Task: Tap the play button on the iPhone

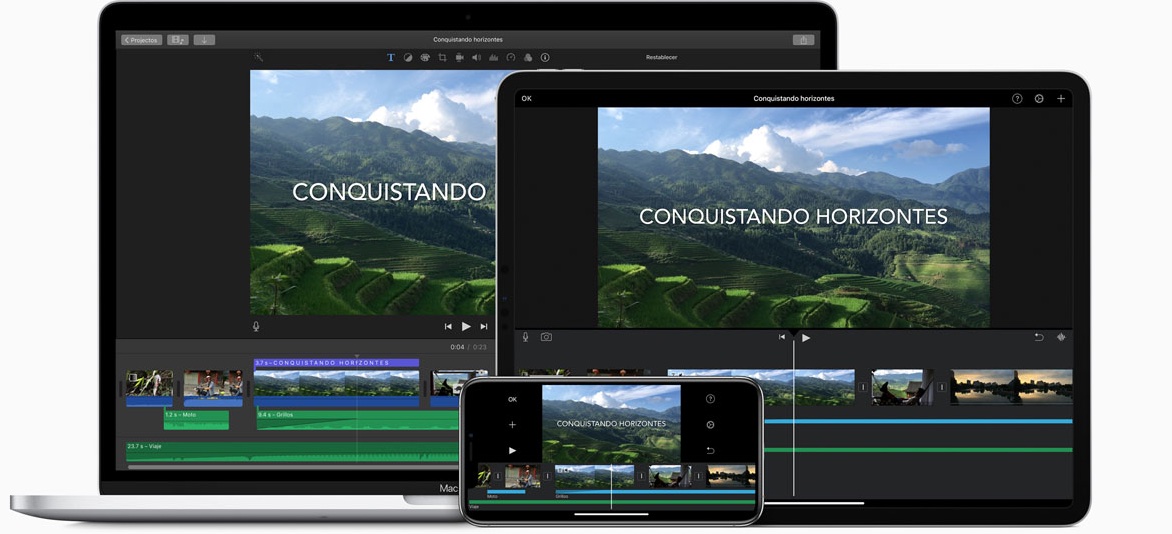Action: point(512,450)
